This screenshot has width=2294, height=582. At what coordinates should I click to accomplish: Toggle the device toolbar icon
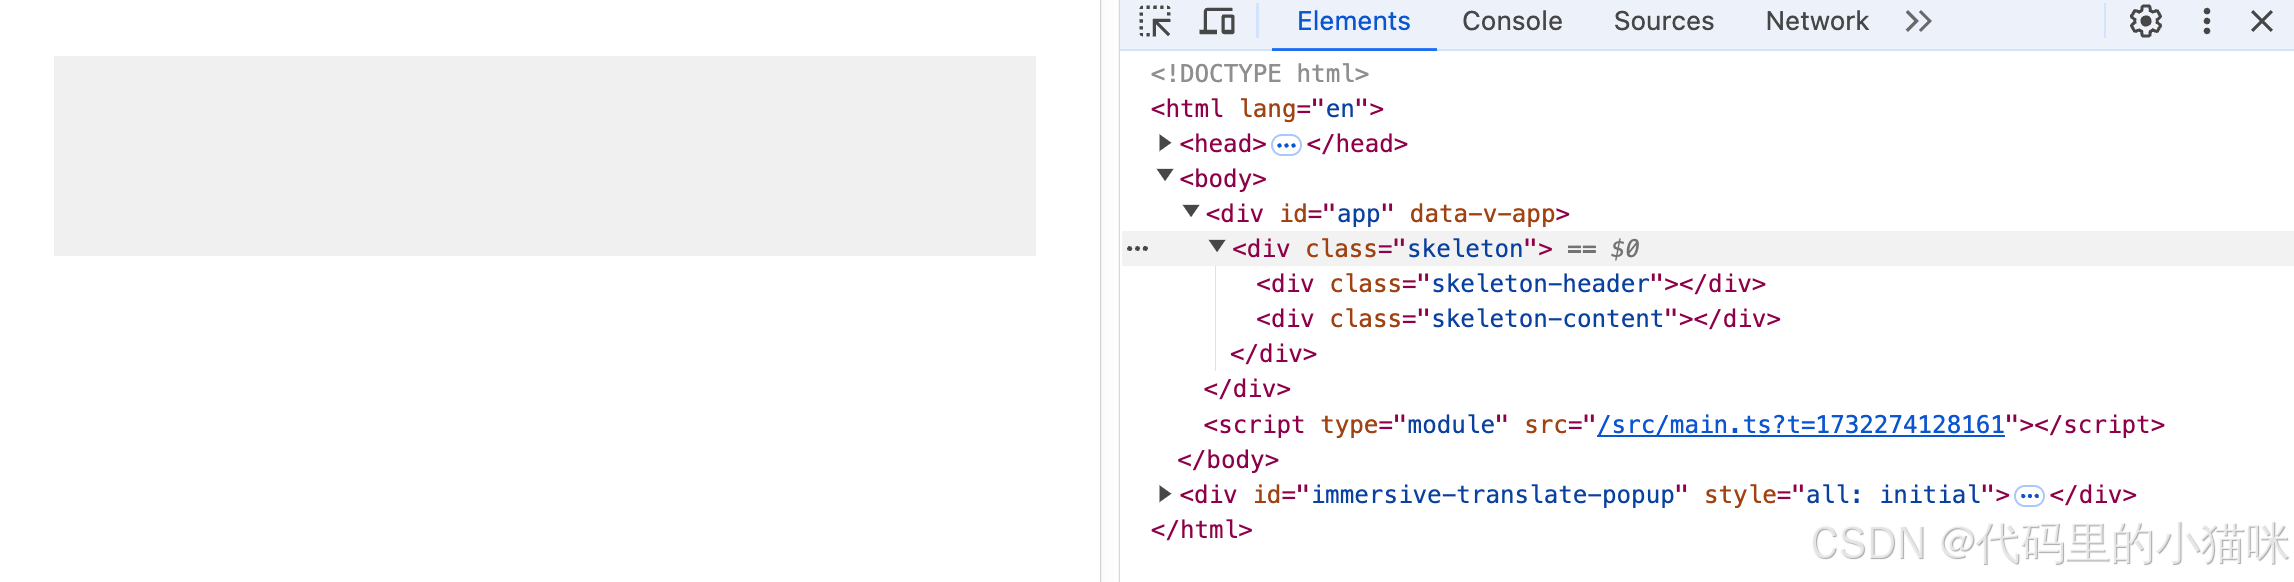(x=1217, y=22)
